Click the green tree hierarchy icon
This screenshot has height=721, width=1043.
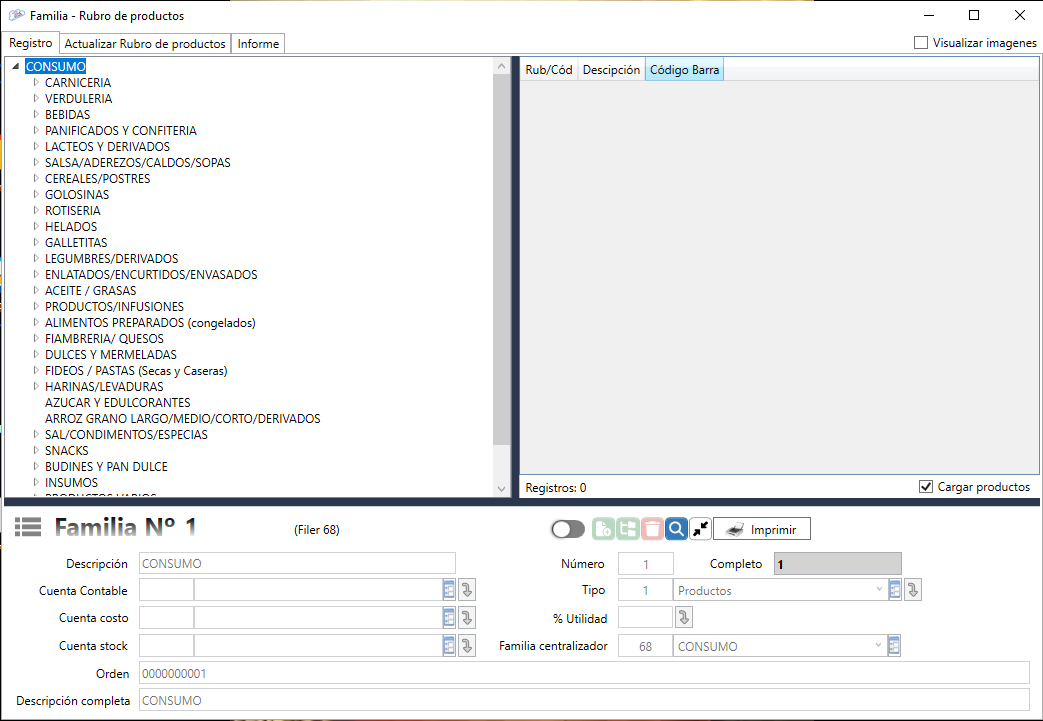628,529
